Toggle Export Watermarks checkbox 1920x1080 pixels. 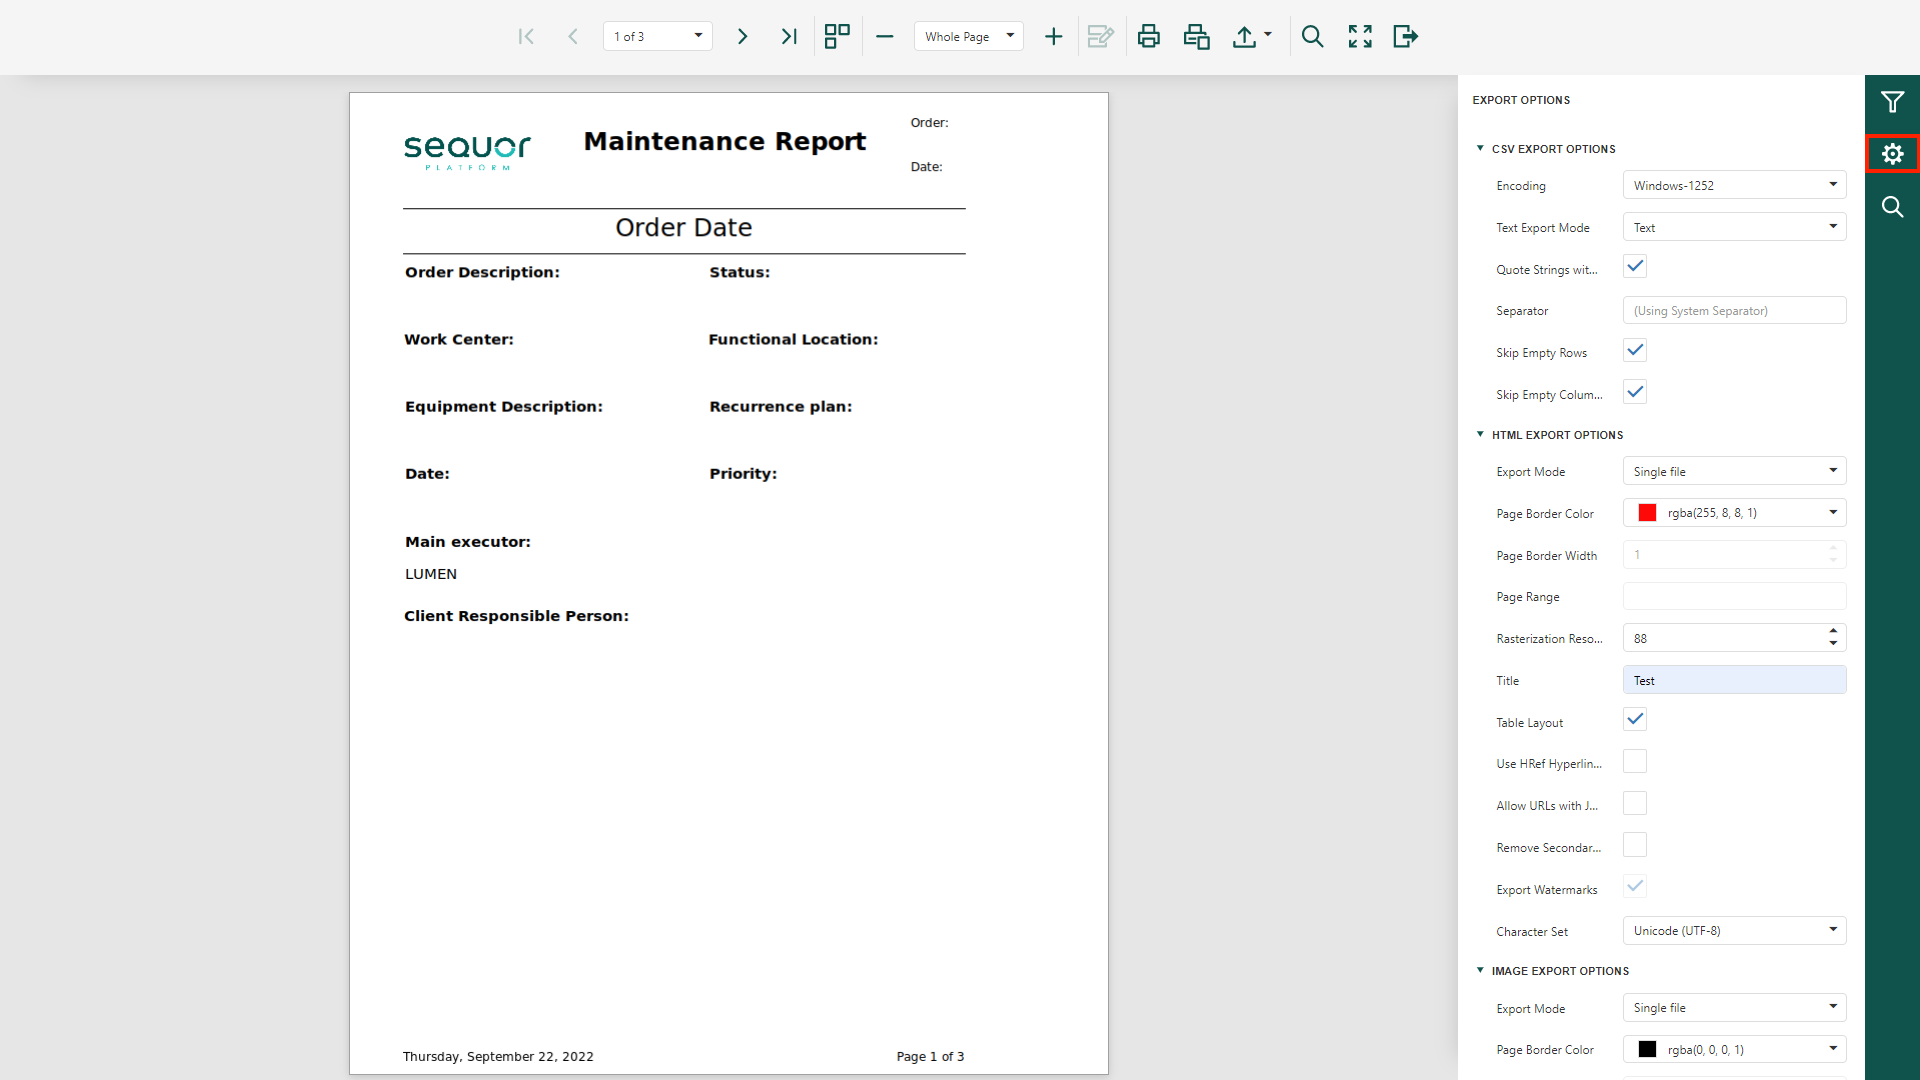click(1635, 887)
